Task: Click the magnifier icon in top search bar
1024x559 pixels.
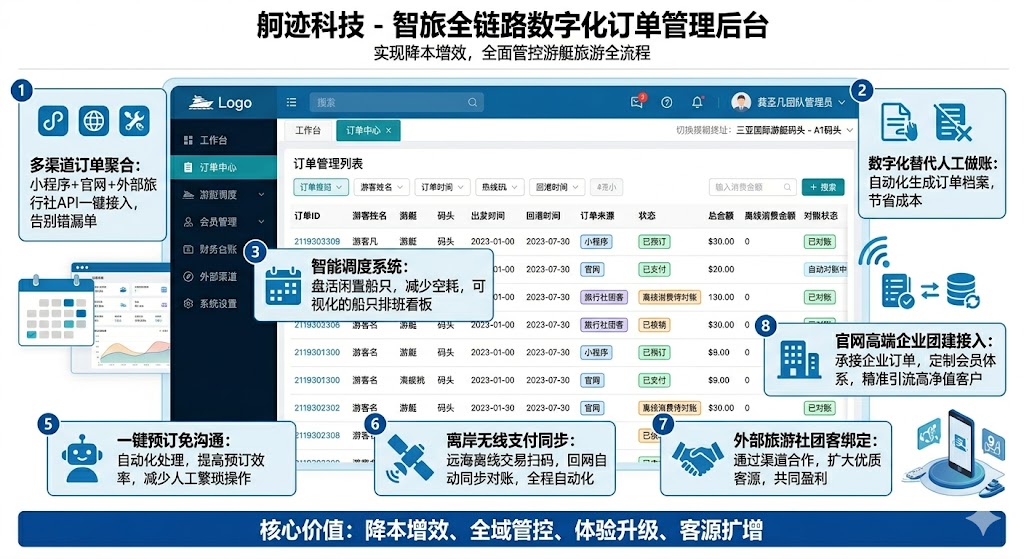Action: (472, 102)
